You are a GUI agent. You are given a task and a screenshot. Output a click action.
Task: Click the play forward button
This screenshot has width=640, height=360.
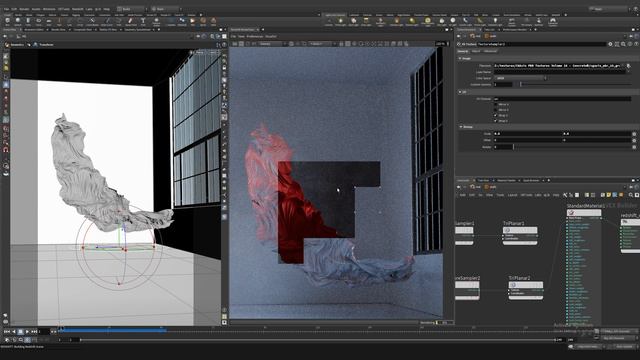pyautogui.click(x=27, y=331)
